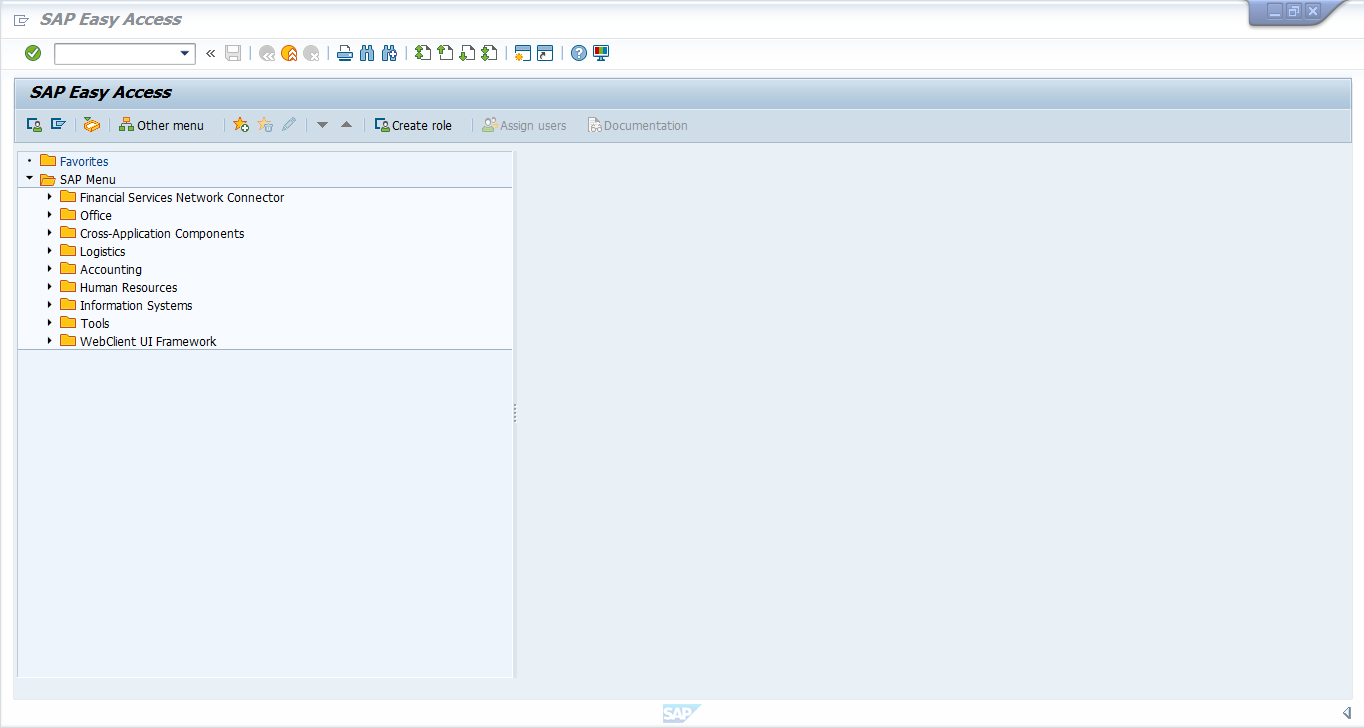The height and width of the screenshot is (728, 1364).
Task: Click the vertical splitter handle beside tree
Action: [x=515, y=413]
